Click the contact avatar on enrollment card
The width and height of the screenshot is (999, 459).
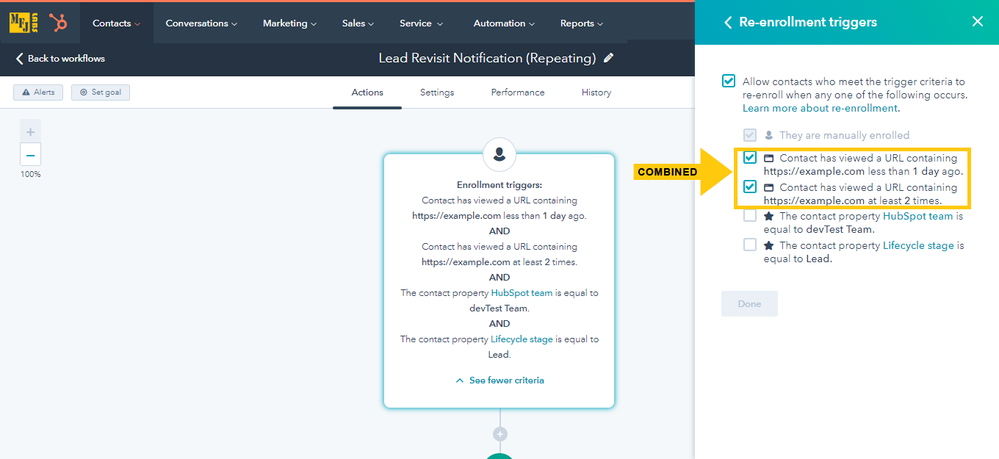click(x=500, y=154)
